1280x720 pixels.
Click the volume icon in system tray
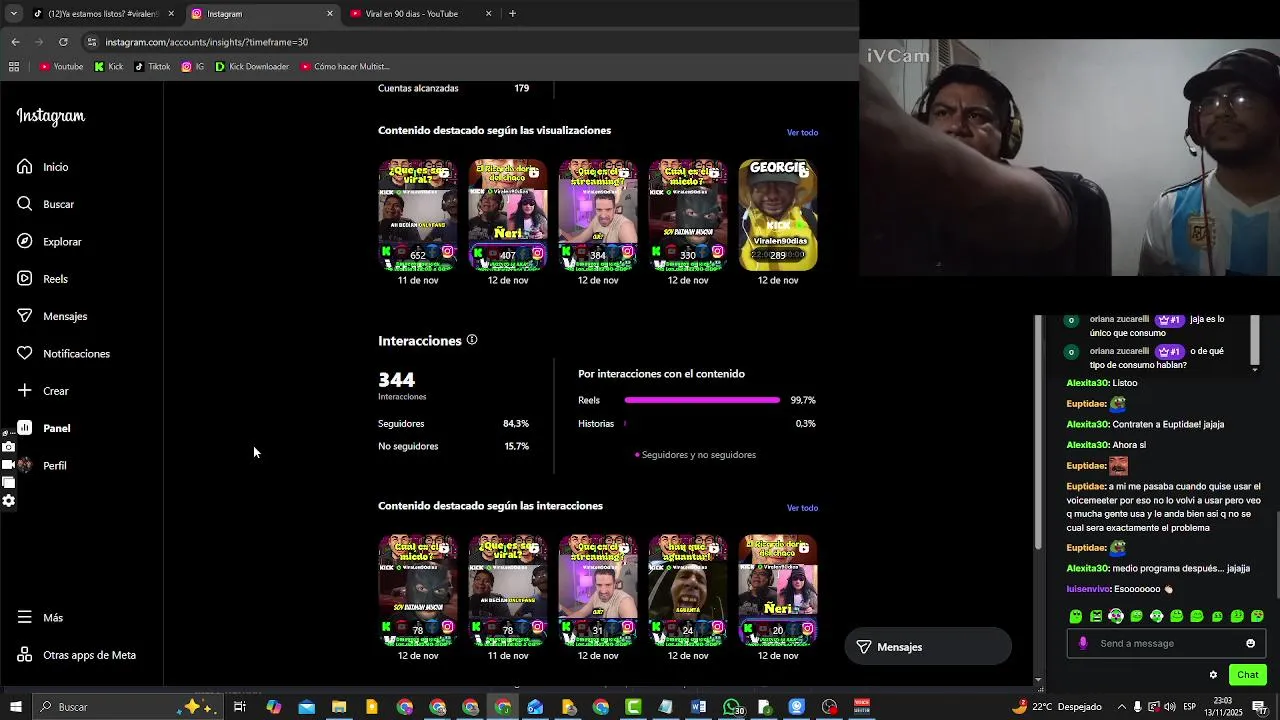click(1169, 707)
